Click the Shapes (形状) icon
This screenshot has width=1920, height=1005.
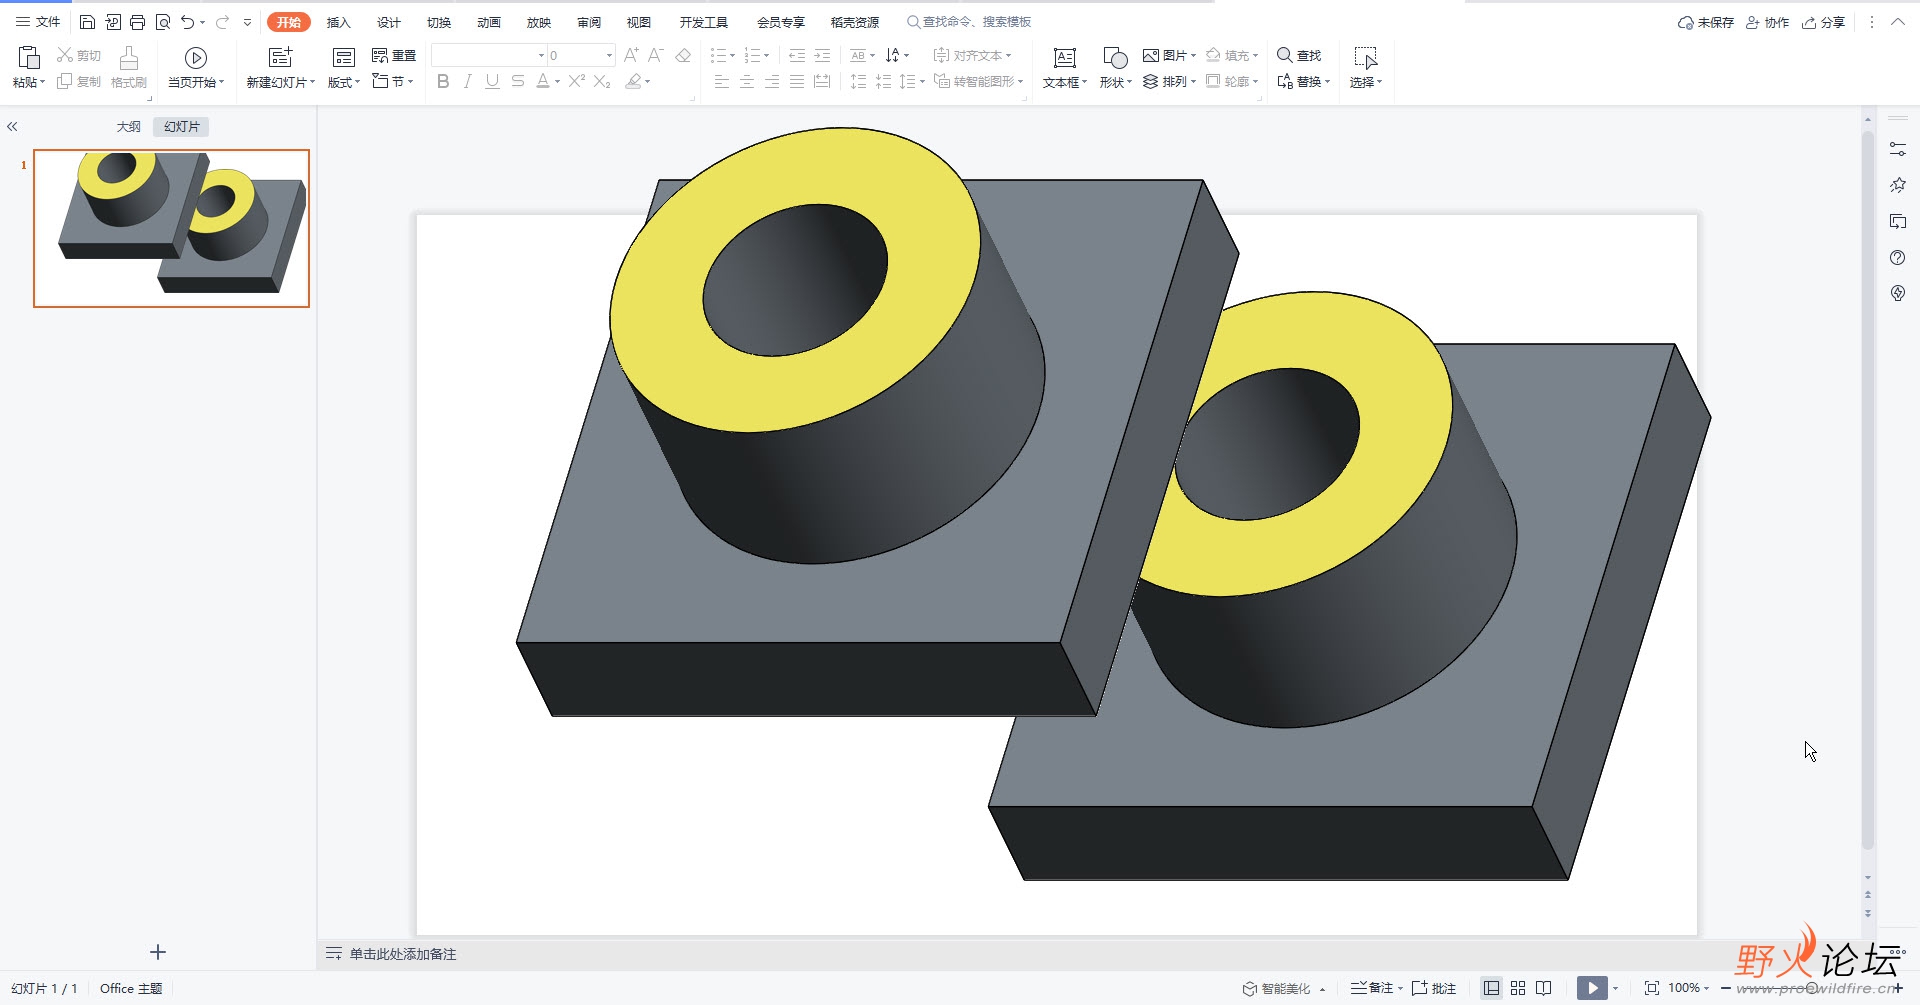[1115, 58]
